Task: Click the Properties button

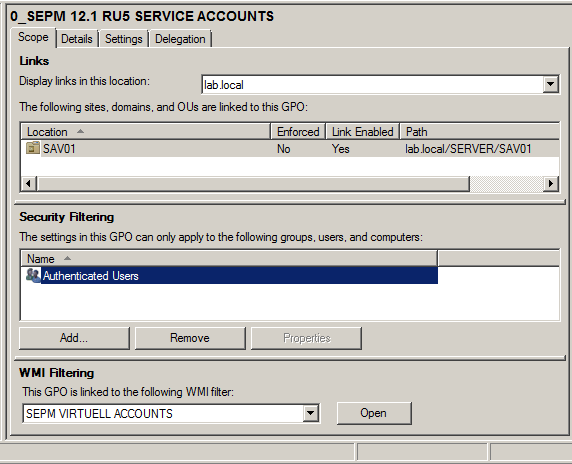Action: tap(306, 338)
